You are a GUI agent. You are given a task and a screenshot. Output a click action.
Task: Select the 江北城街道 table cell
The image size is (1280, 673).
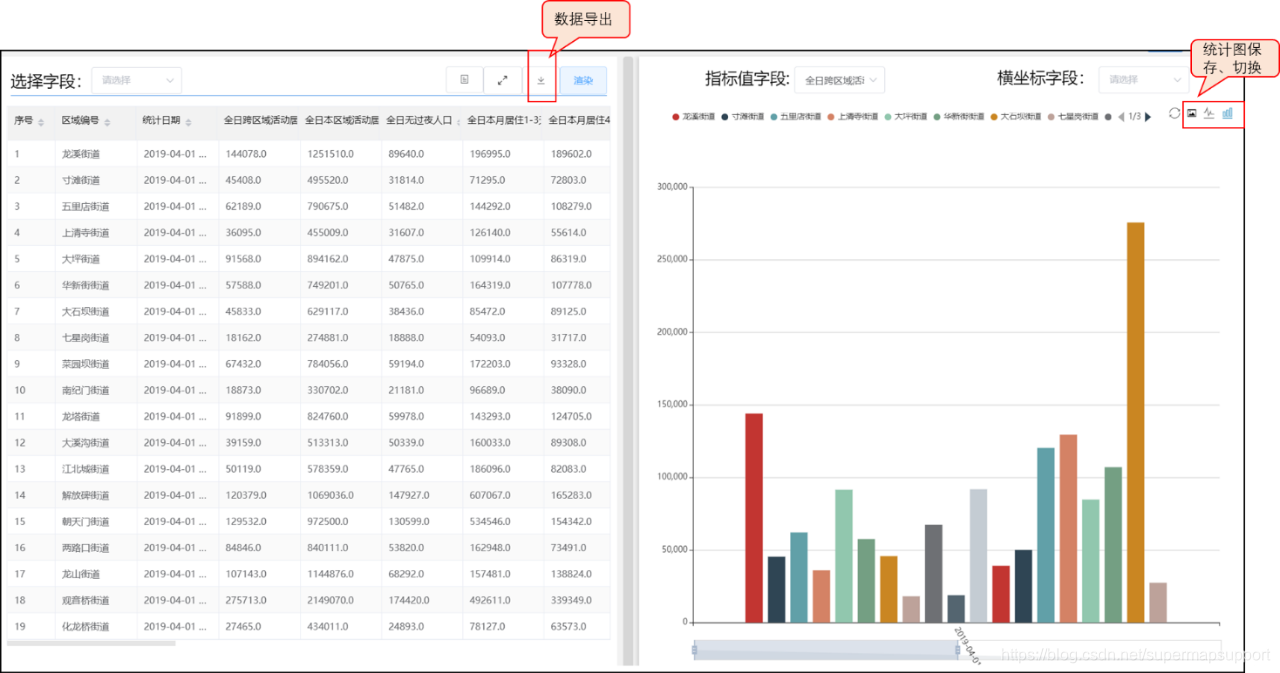97,469
